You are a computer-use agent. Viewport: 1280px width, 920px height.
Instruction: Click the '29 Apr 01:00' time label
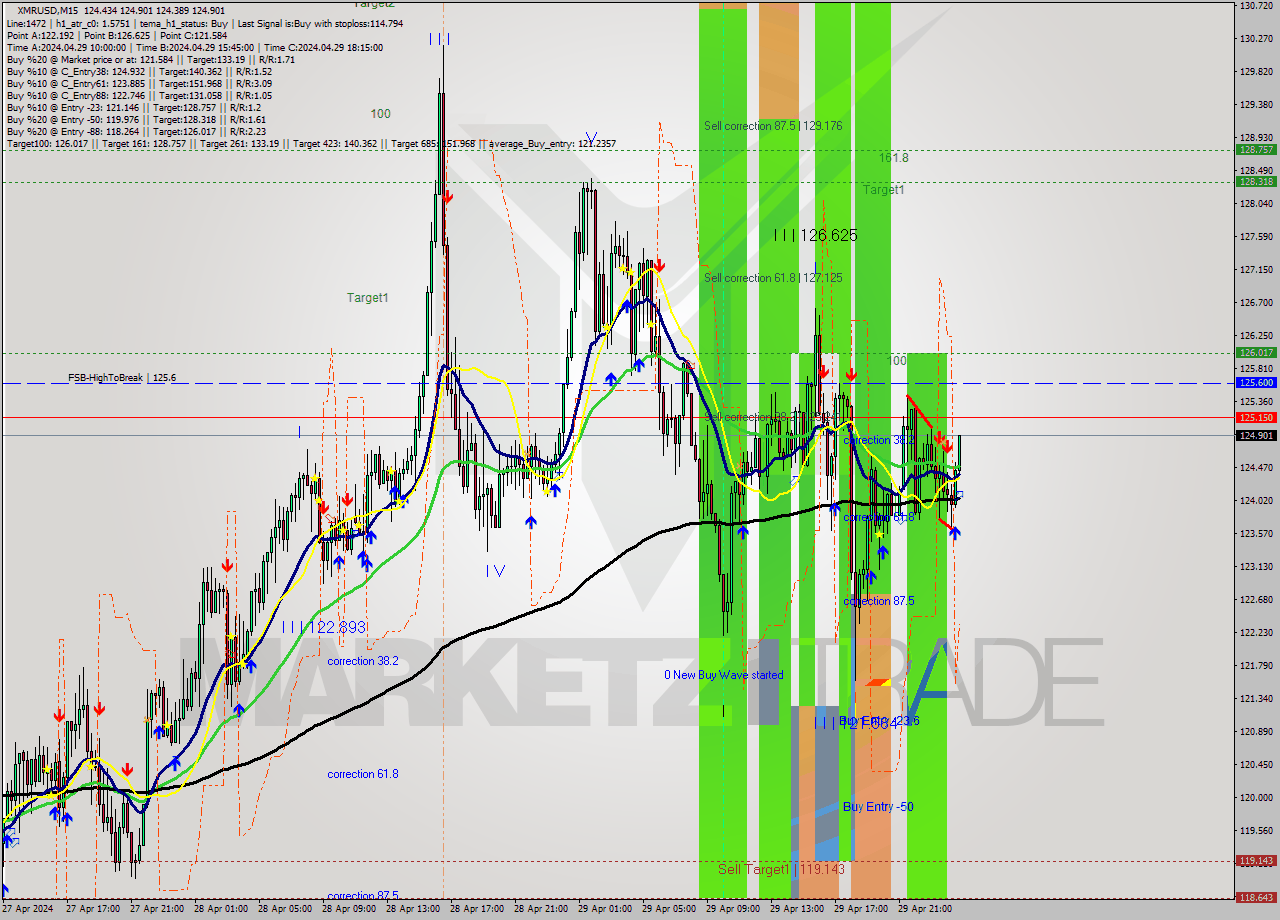pyautogui.click(x=605, y=910)
